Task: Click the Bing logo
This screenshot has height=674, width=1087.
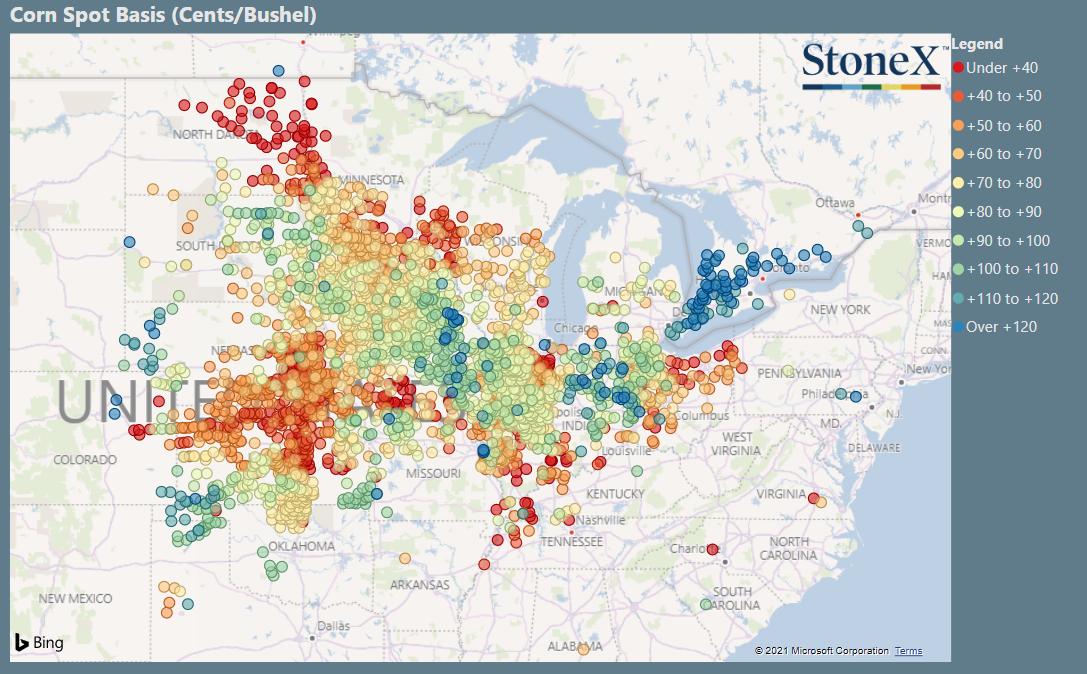Action: (39, 643)
